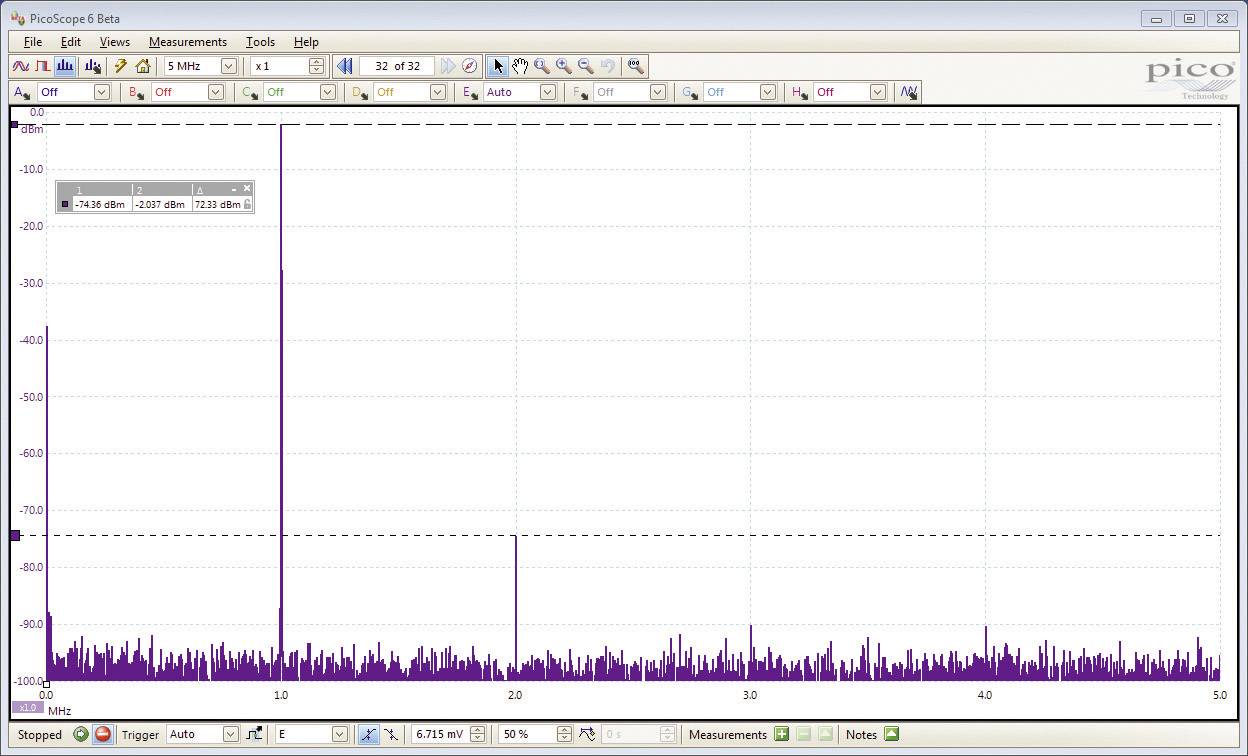This screenshot has width=1248, height=756.
Task: Select the oscilloscope scope view icon
Action: pos(21,66)
